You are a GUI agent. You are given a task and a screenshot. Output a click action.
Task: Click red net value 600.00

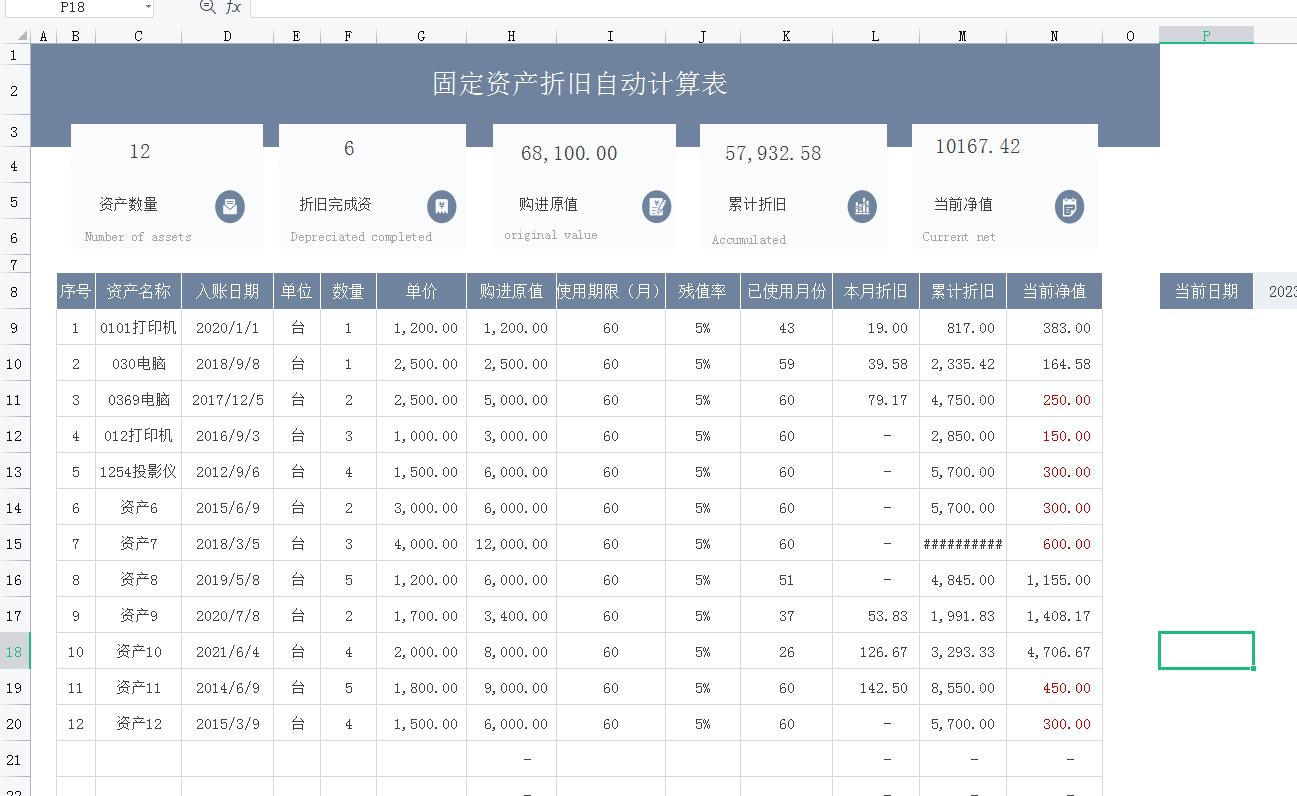[x=1054, y=544]
